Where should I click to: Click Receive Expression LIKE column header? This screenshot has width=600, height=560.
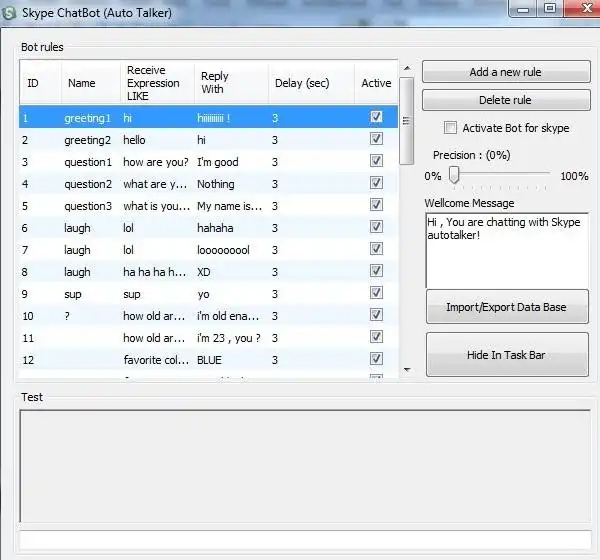(x=157, y=83)
